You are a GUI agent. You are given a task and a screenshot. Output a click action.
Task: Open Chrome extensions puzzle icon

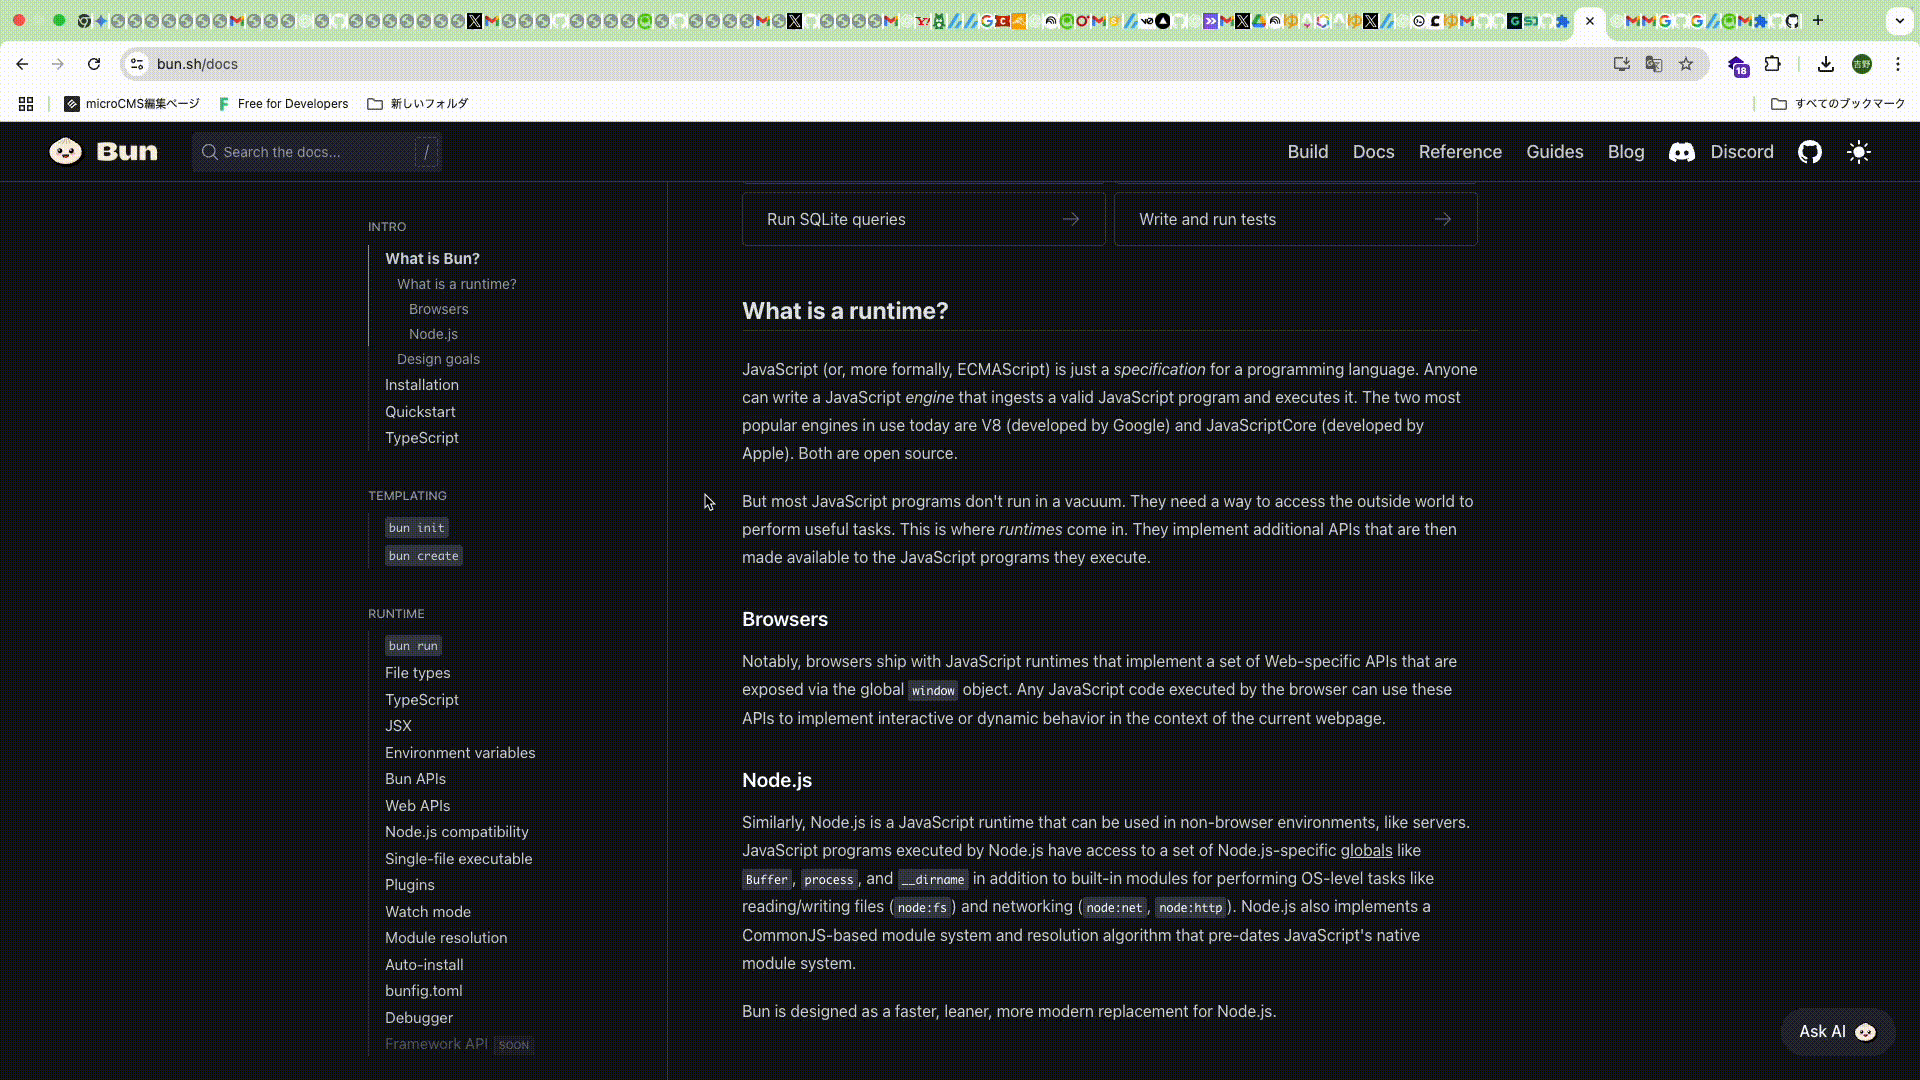tap(1773, 64)
